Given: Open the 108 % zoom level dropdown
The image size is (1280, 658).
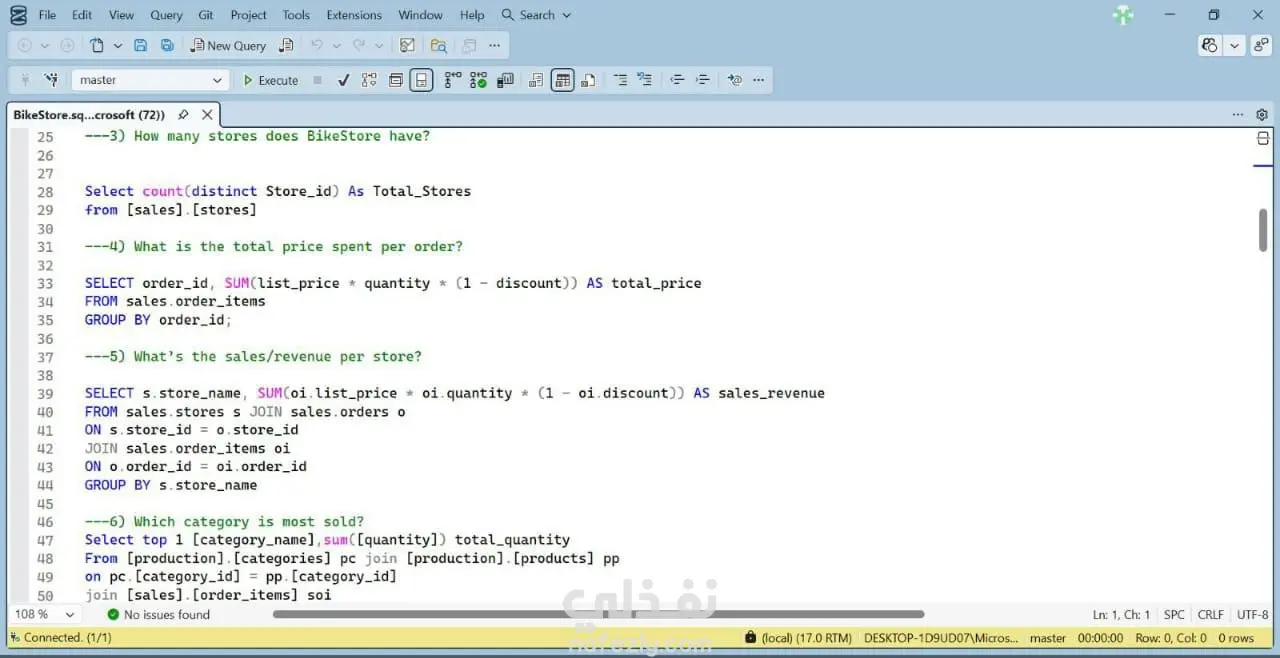Looking at the screenshot, I should 44,614.
